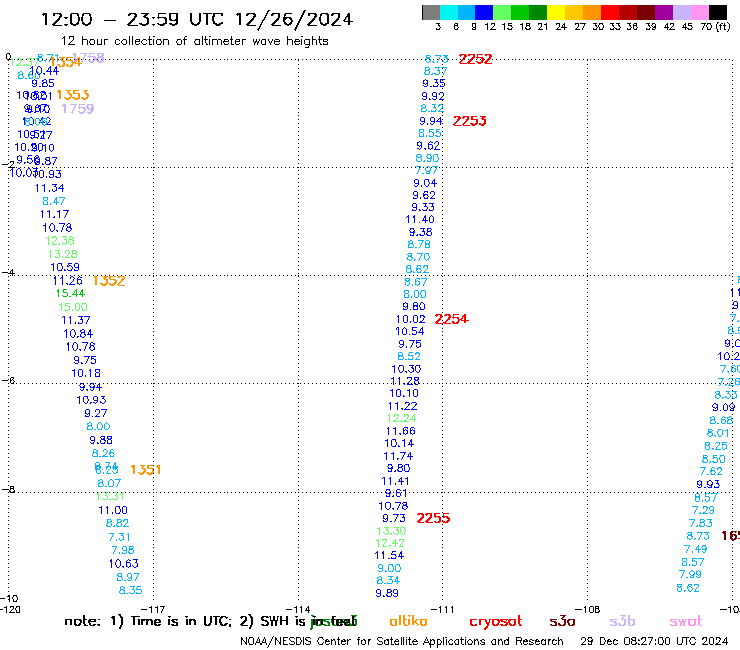Click the 10.02 value beside pass 2254
This screenshot has width=740, height=650.
point(411,320)
